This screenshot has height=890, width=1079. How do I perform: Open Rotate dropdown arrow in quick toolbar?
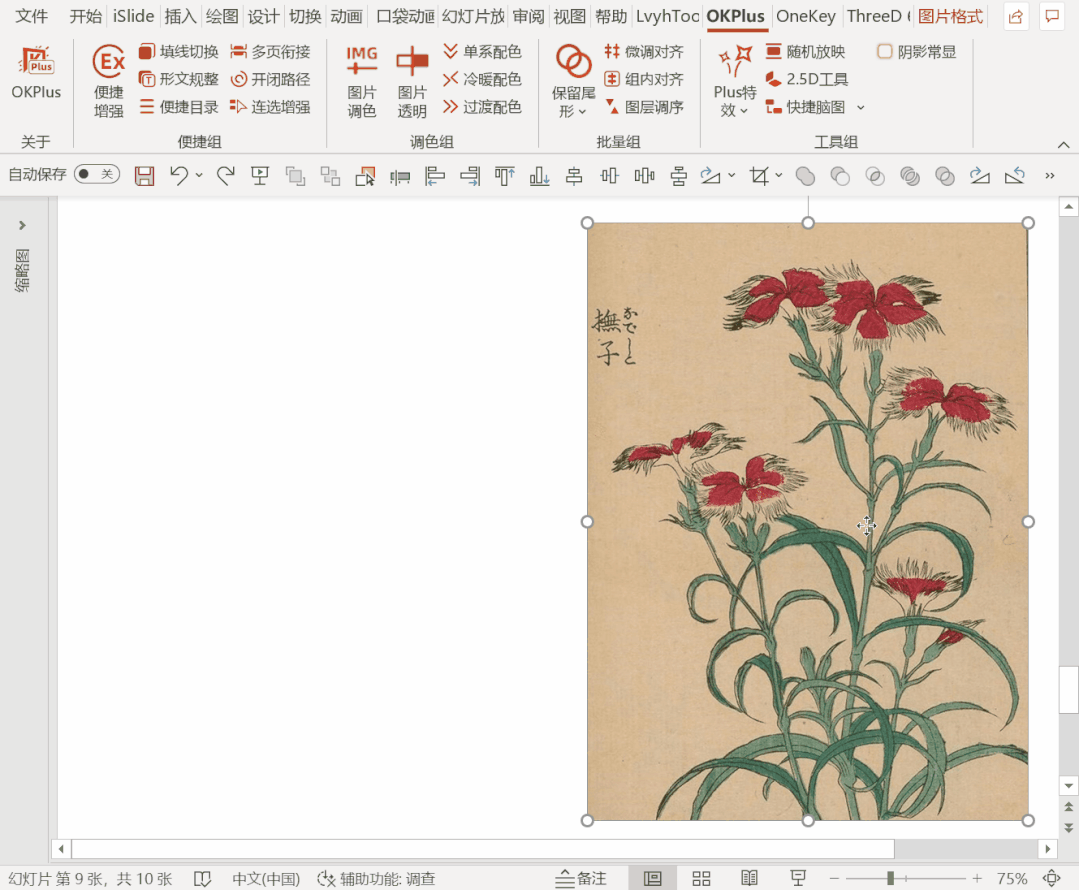pos(731,176)
